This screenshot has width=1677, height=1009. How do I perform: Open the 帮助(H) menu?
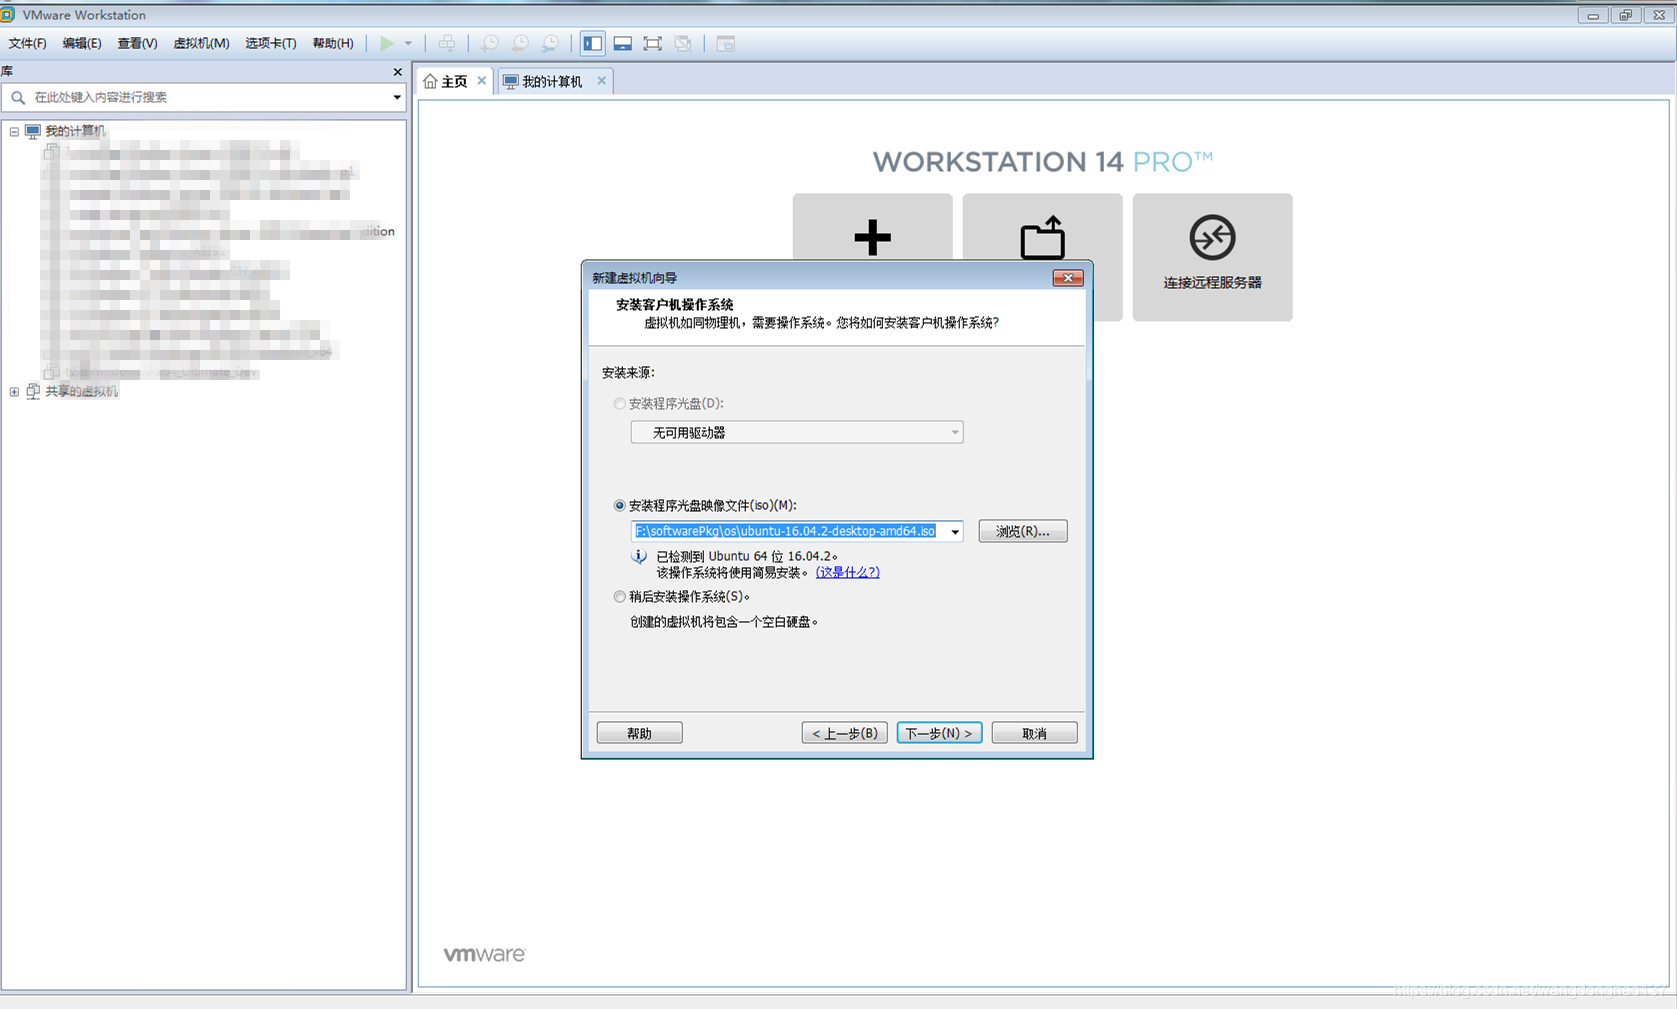point(333,43)
